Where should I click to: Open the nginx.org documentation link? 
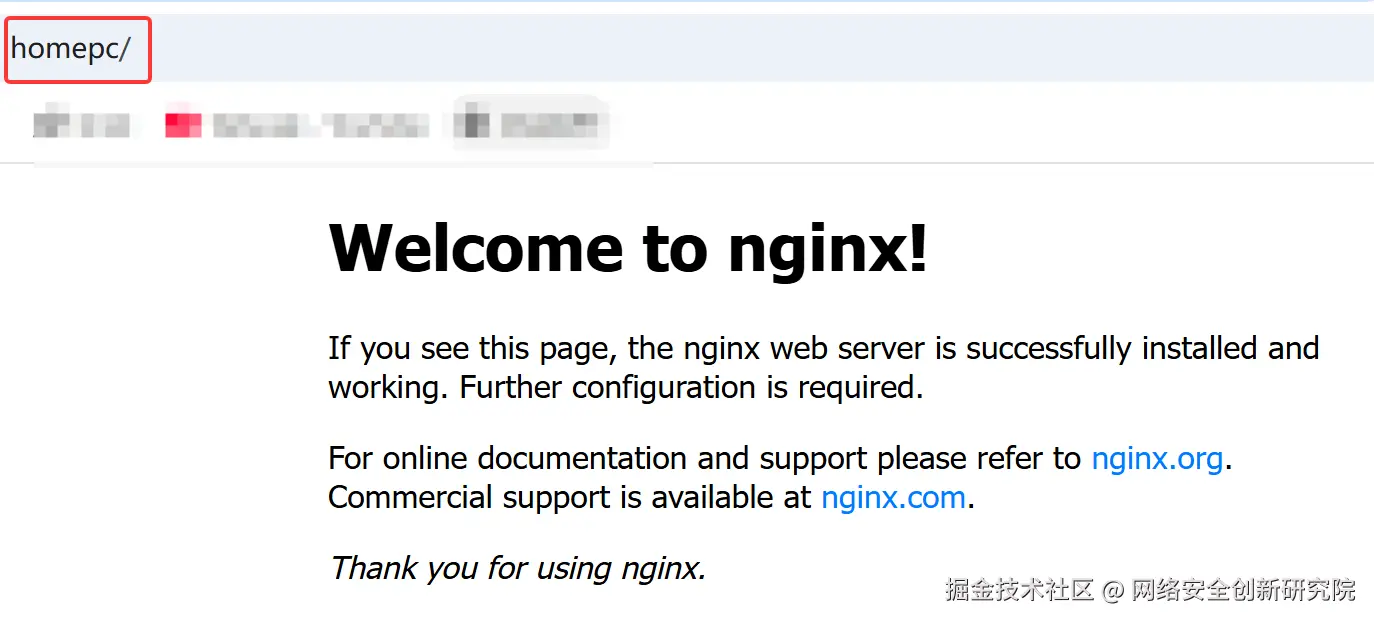tap(1157, 458)
